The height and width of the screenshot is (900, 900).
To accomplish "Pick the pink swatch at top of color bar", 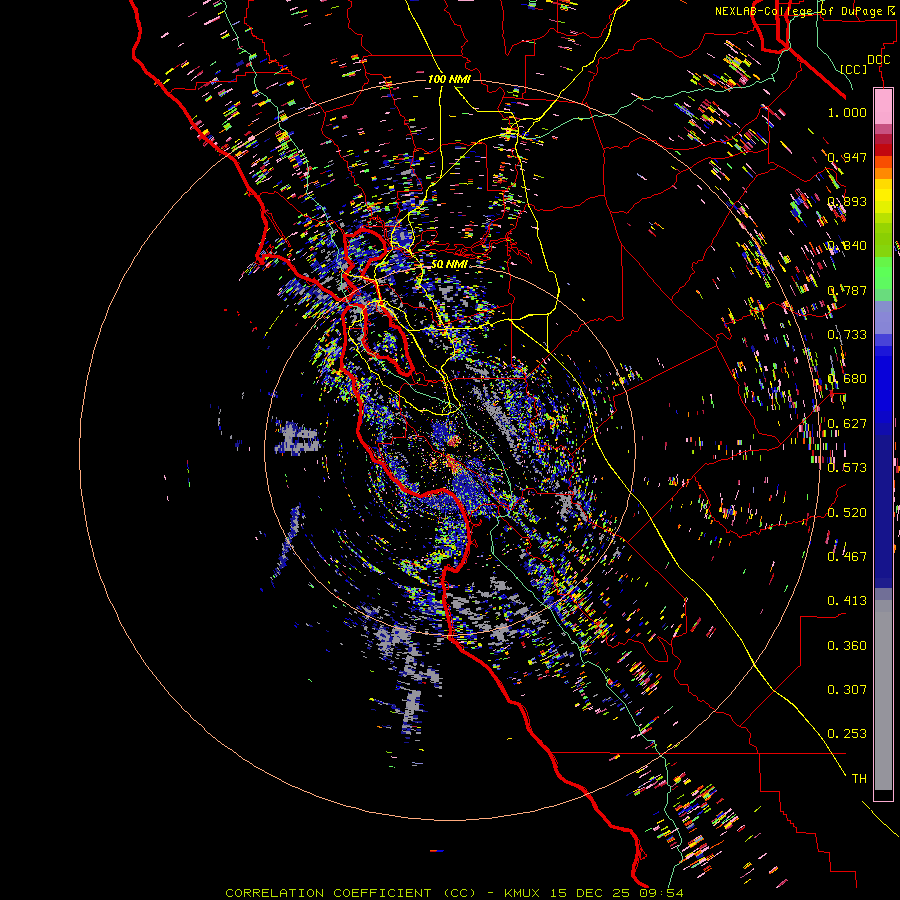I will click(x=883, y=107).
